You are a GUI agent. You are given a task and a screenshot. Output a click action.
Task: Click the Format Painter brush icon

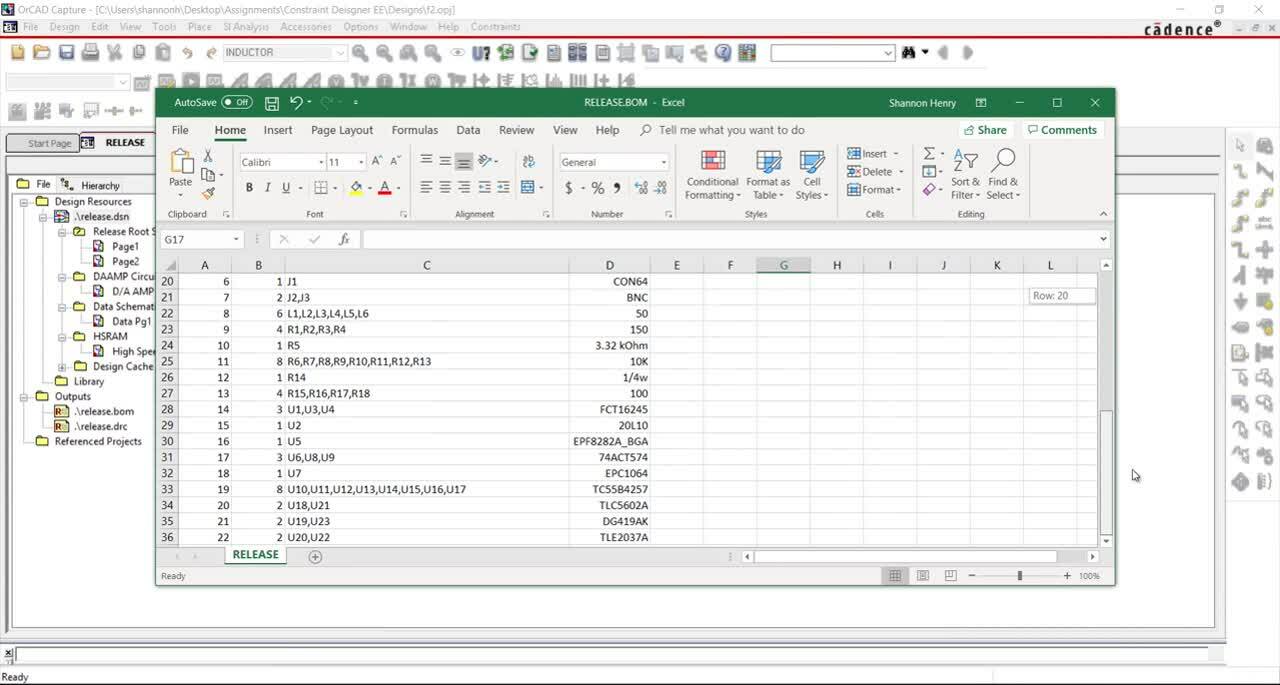point(208,194)
